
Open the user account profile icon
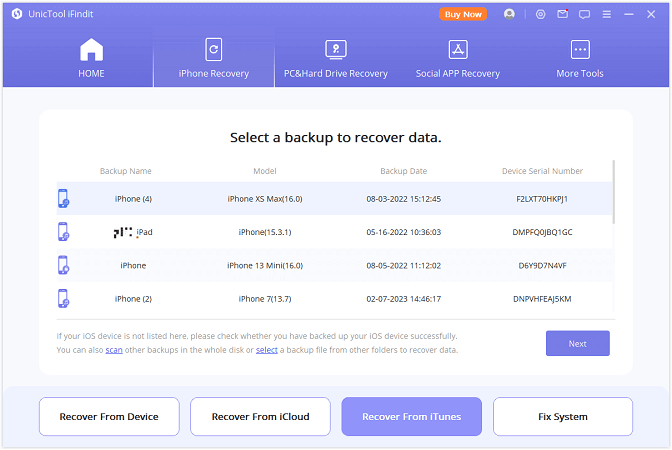(510, 15)
